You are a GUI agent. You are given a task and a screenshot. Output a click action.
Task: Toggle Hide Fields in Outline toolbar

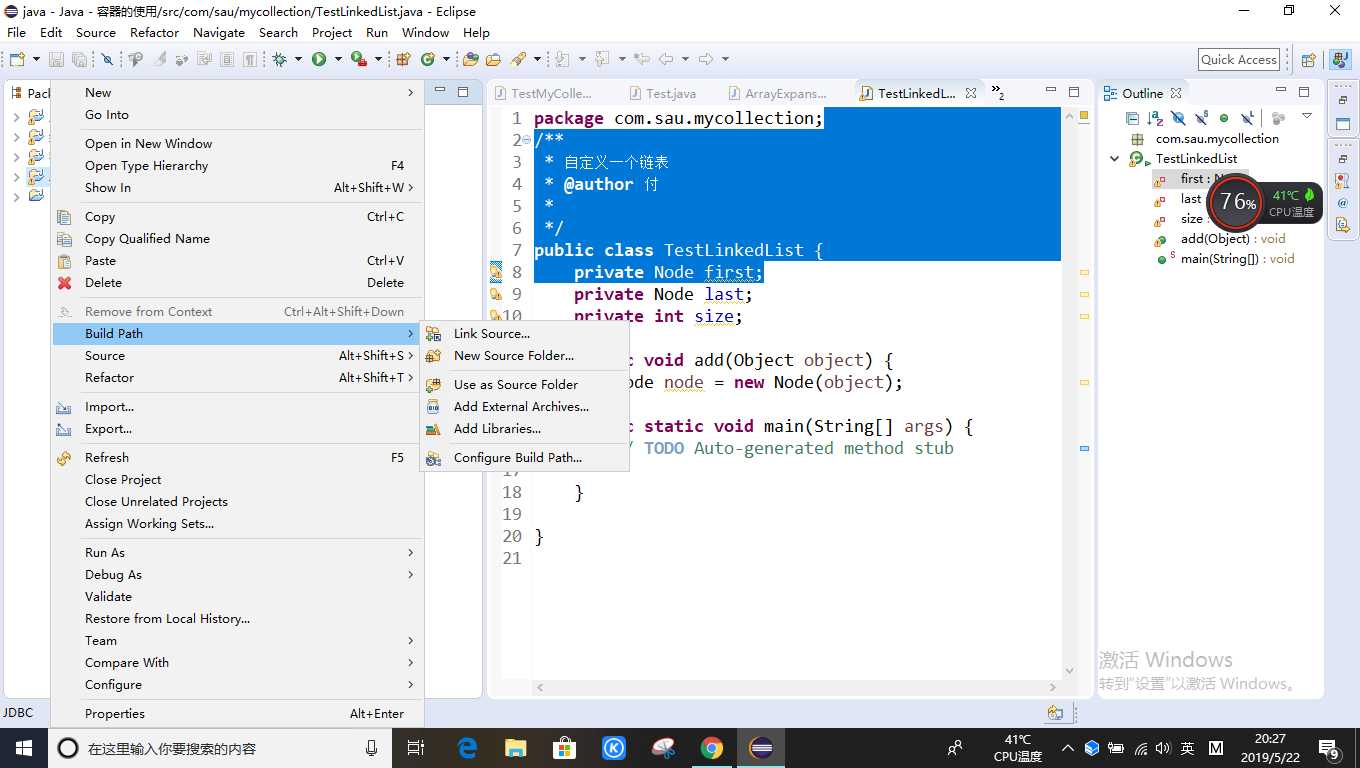click(1178, 118)
